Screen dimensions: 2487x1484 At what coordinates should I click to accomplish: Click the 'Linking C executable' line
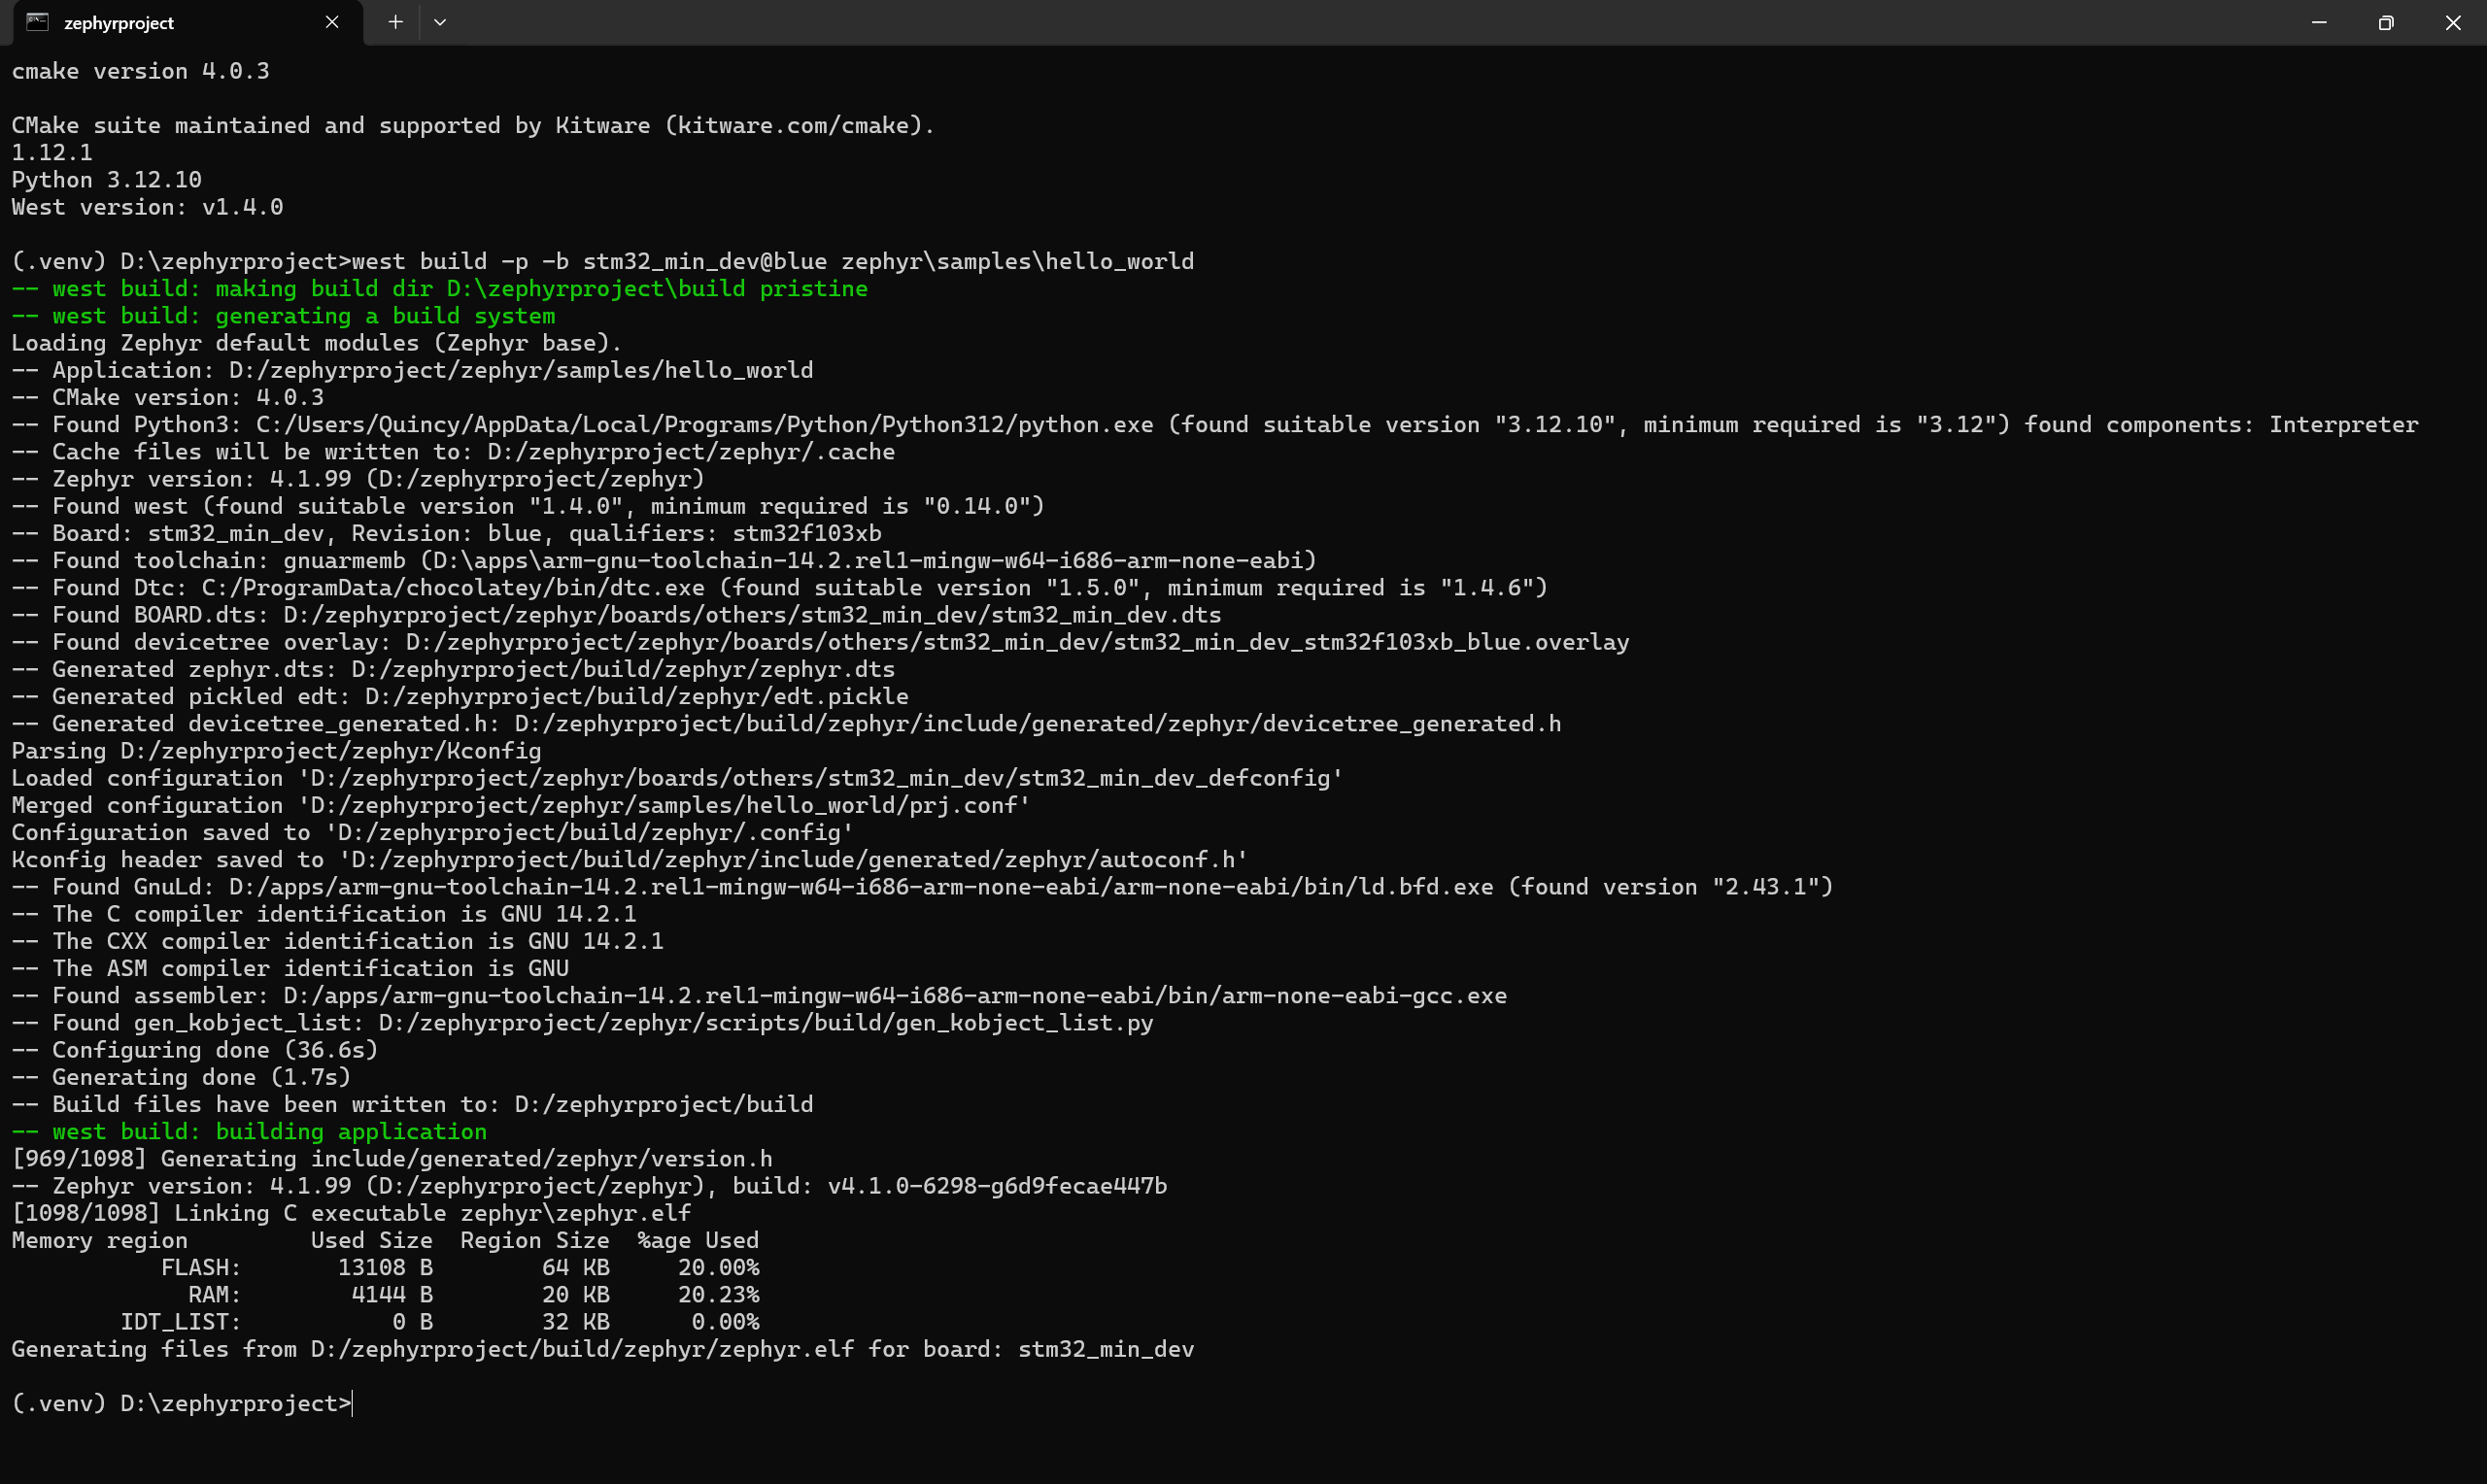[x=350, y=1213]
